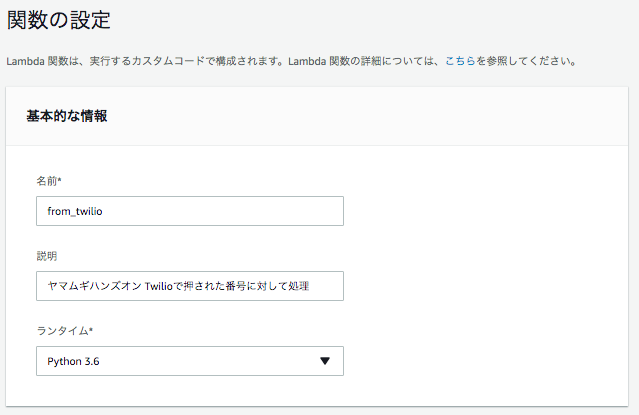Click the 名前* field label
This screenshot has height=415, width=639.
(x=49, y=181)
